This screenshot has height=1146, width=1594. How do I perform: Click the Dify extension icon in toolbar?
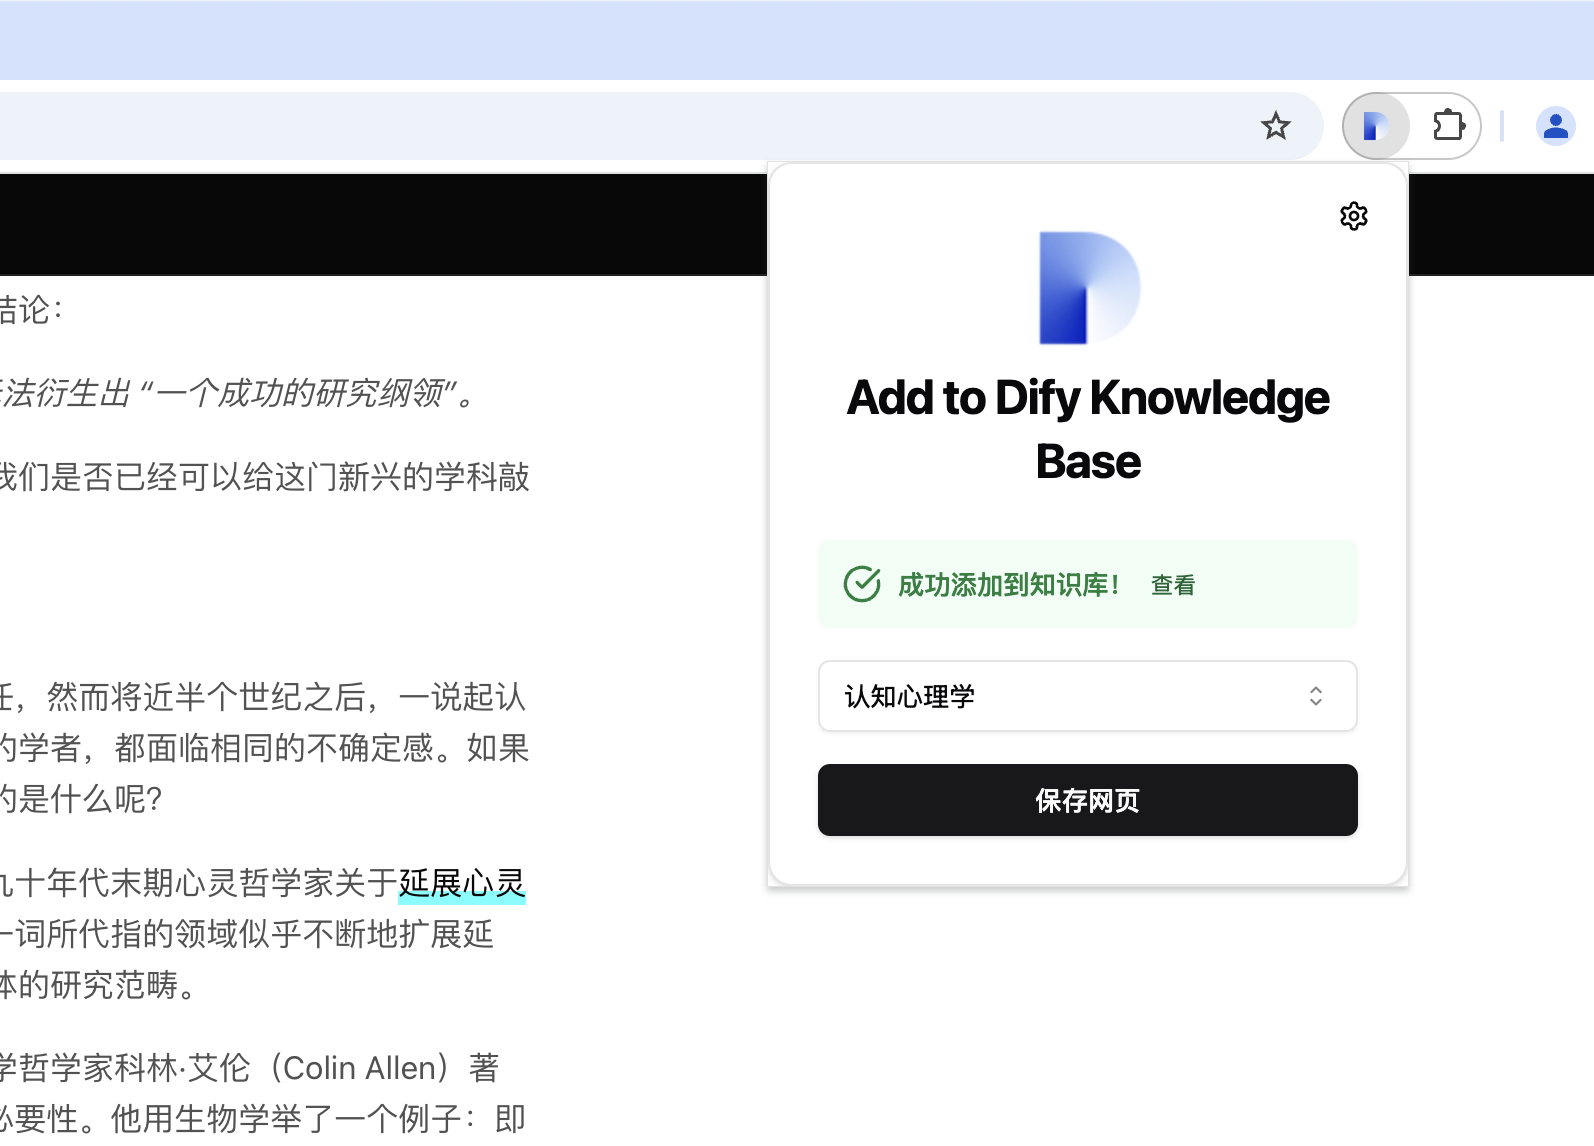pos(1376,126)
